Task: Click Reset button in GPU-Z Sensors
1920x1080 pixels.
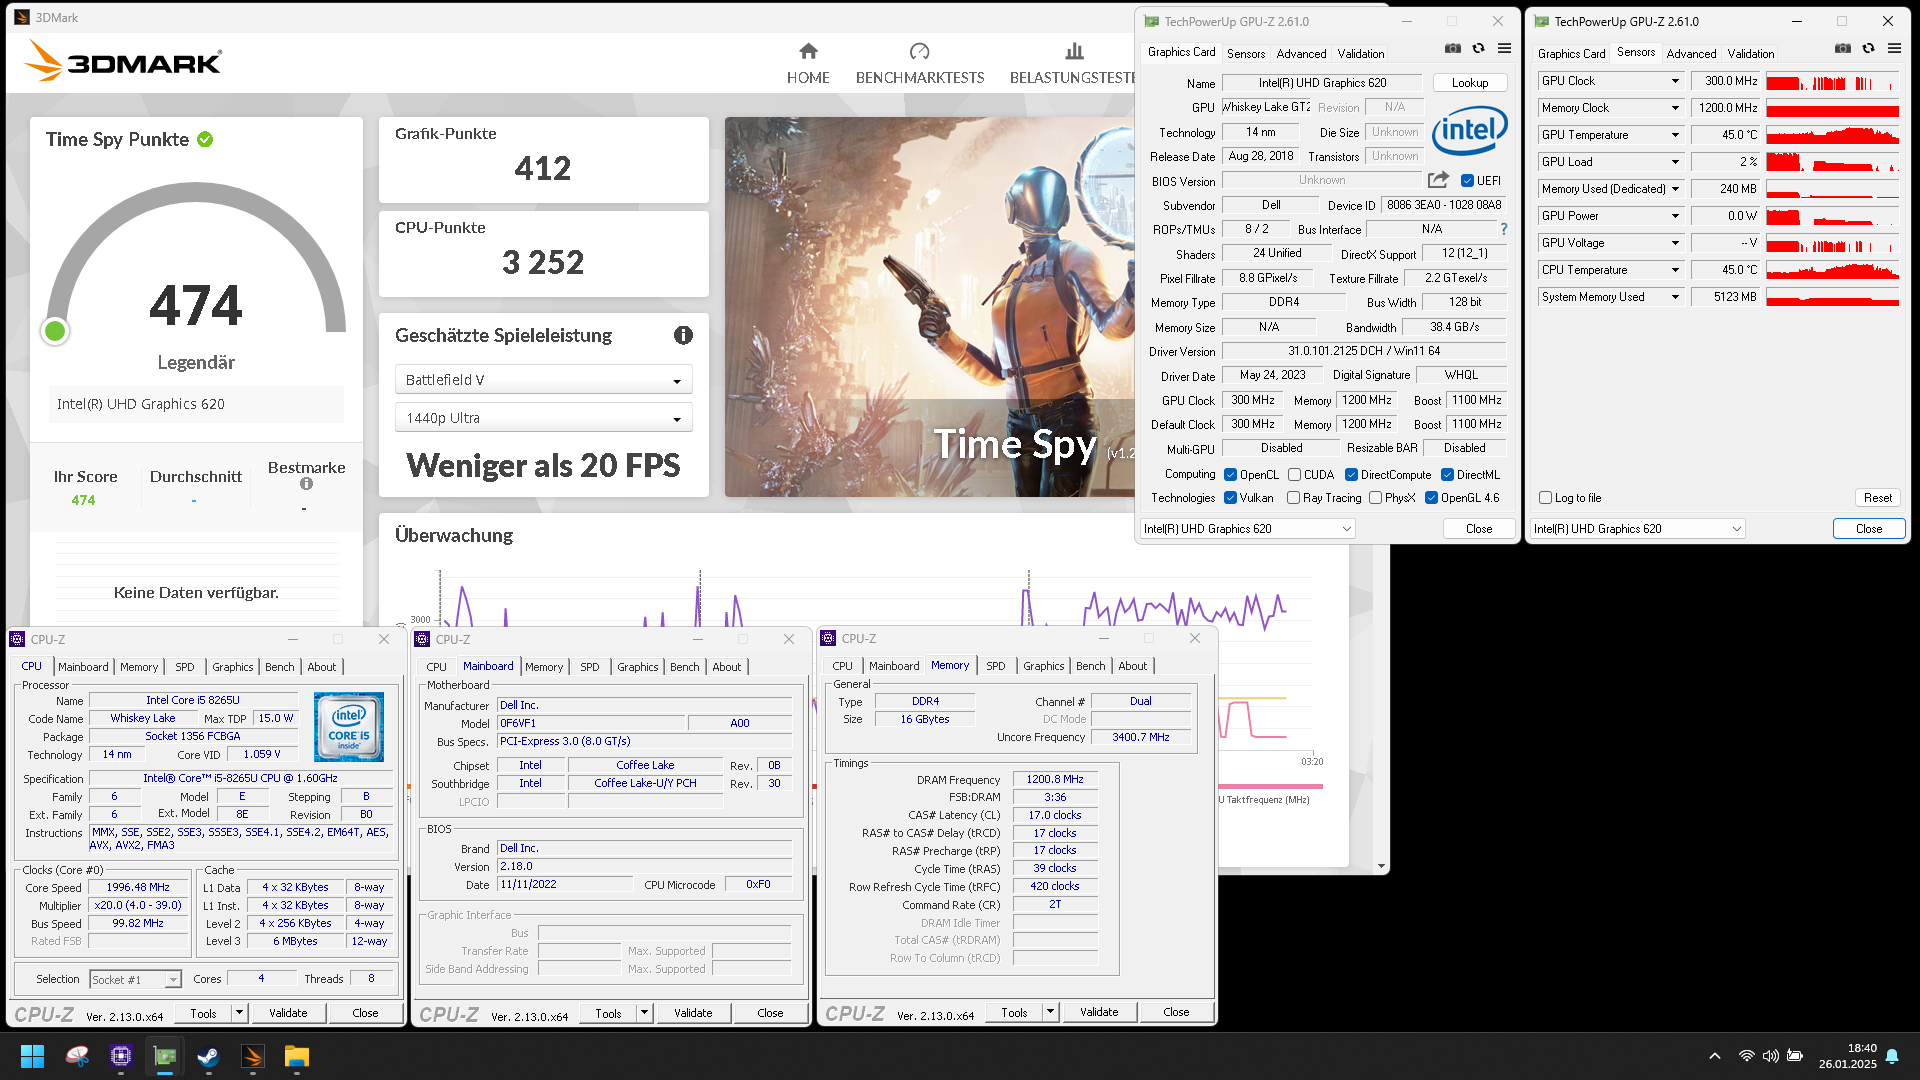Action: coord(1877,498)
